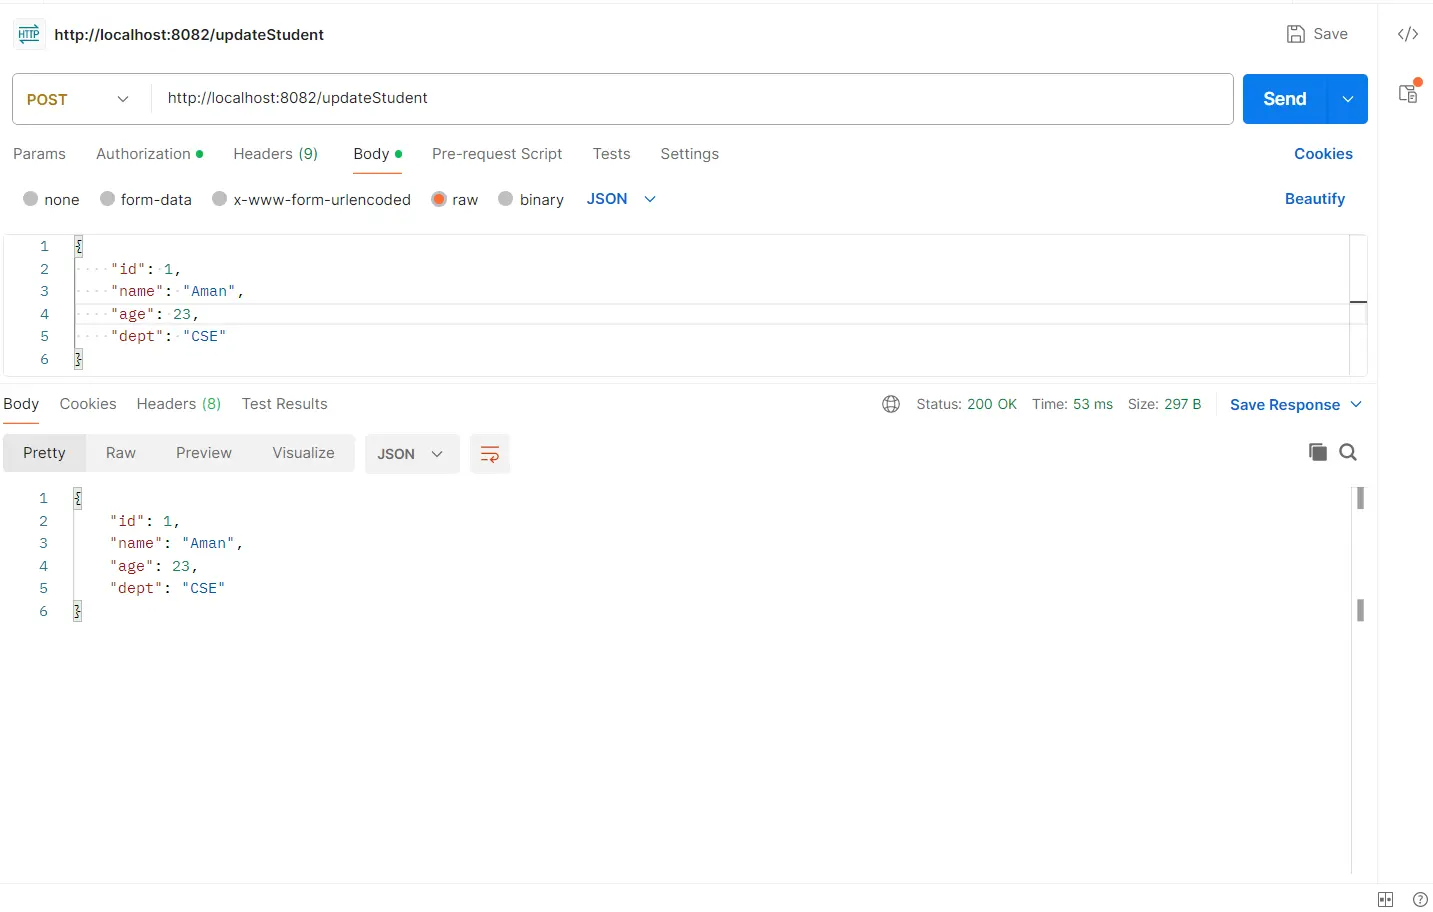1433x912 pixels.
Task: Click the Beautify link
Action: 1314,199
